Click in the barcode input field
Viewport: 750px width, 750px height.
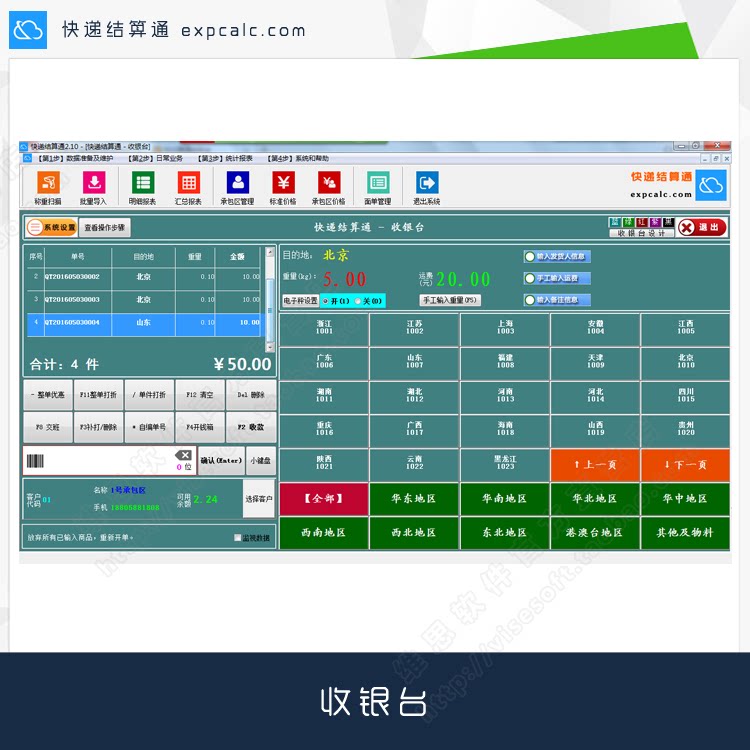109,461
